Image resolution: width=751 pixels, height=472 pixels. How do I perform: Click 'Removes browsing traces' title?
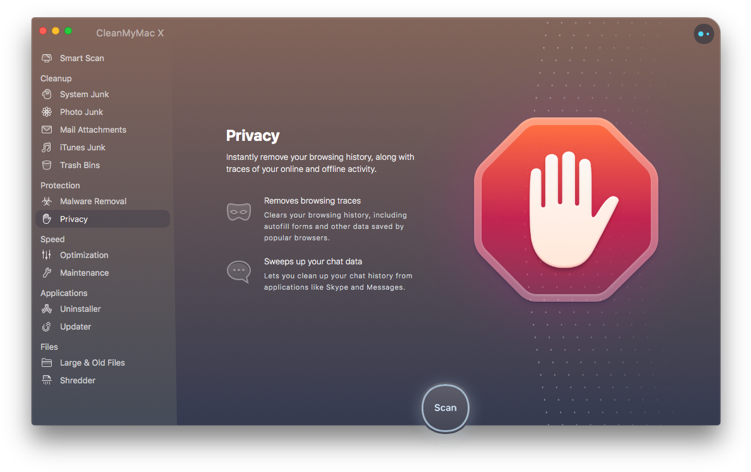tap(312, 201)
